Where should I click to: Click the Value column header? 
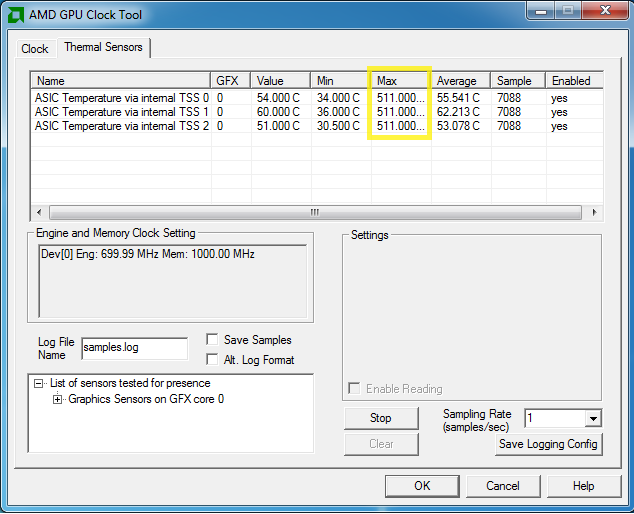pyautogui.click(x=281, y=80)
